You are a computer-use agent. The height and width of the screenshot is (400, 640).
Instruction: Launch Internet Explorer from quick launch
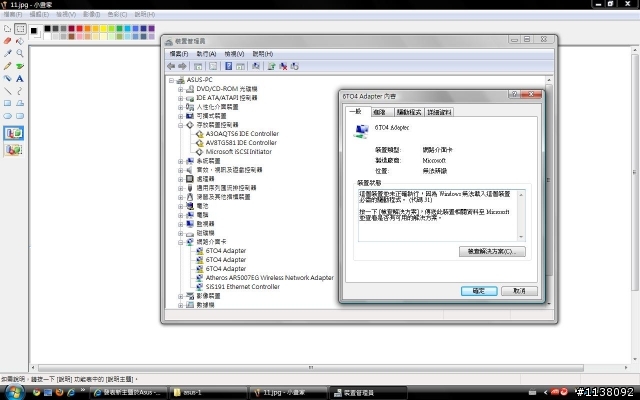point(71,393)
